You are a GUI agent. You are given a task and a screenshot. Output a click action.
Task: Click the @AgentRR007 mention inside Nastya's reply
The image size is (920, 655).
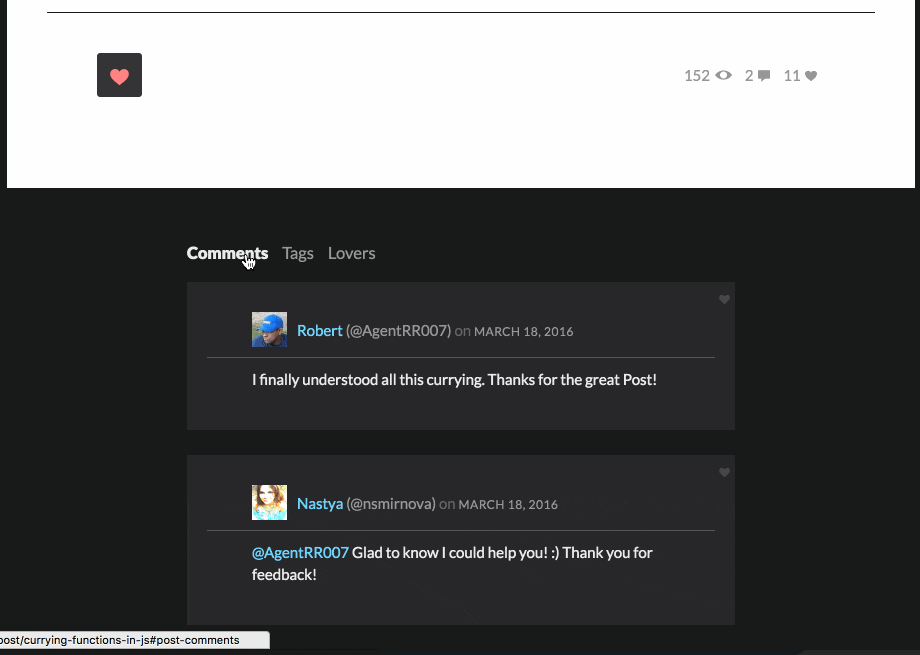[300, 552]
